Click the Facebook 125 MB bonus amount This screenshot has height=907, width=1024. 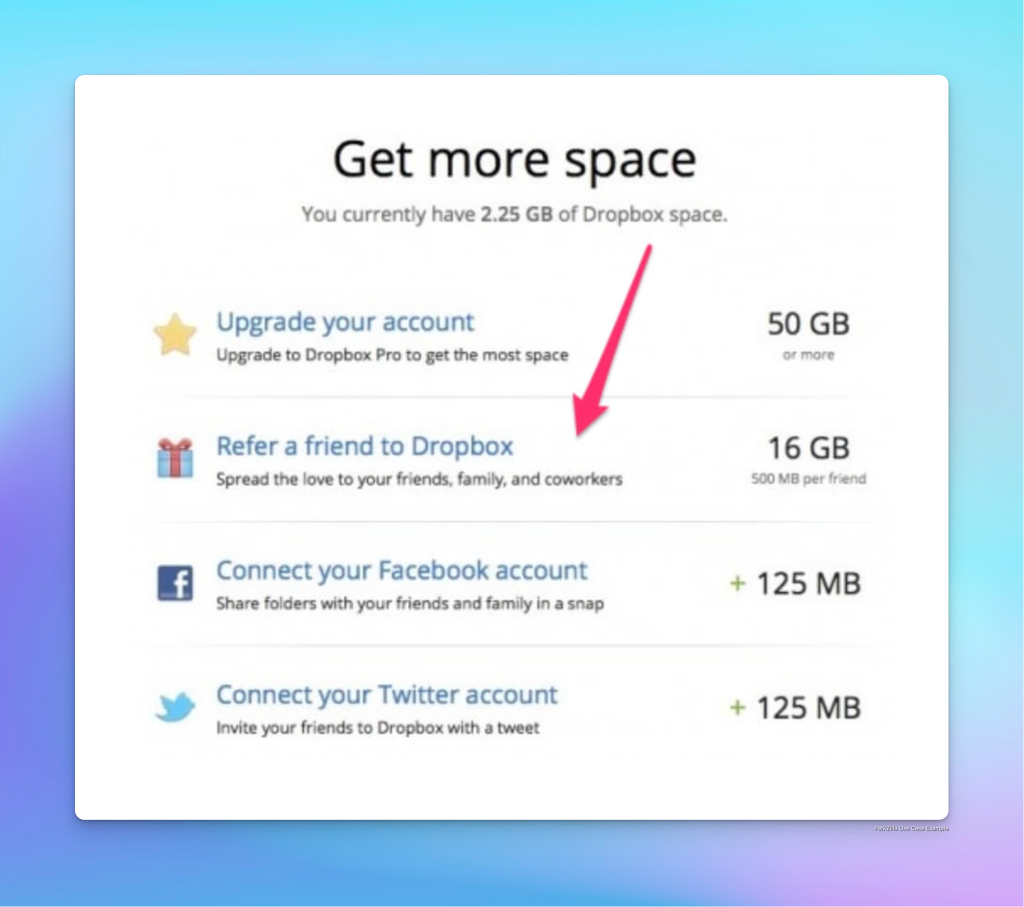(808, 583)
